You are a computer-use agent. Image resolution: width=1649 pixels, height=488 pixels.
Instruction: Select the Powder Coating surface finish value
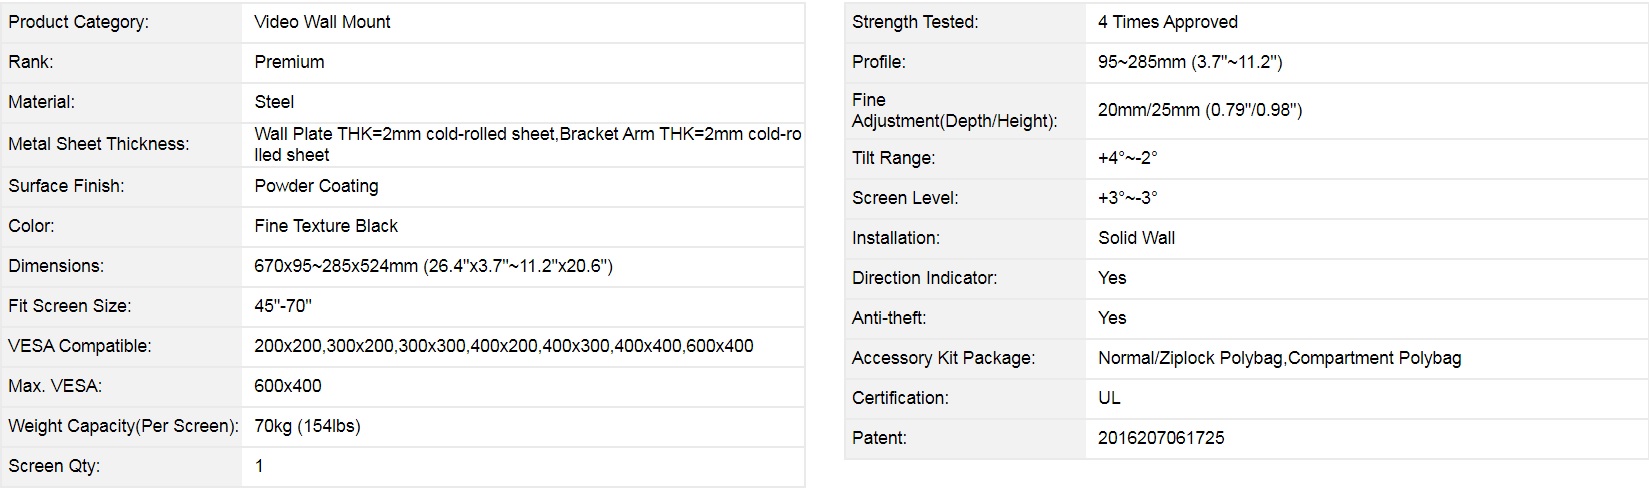point(316,186)
